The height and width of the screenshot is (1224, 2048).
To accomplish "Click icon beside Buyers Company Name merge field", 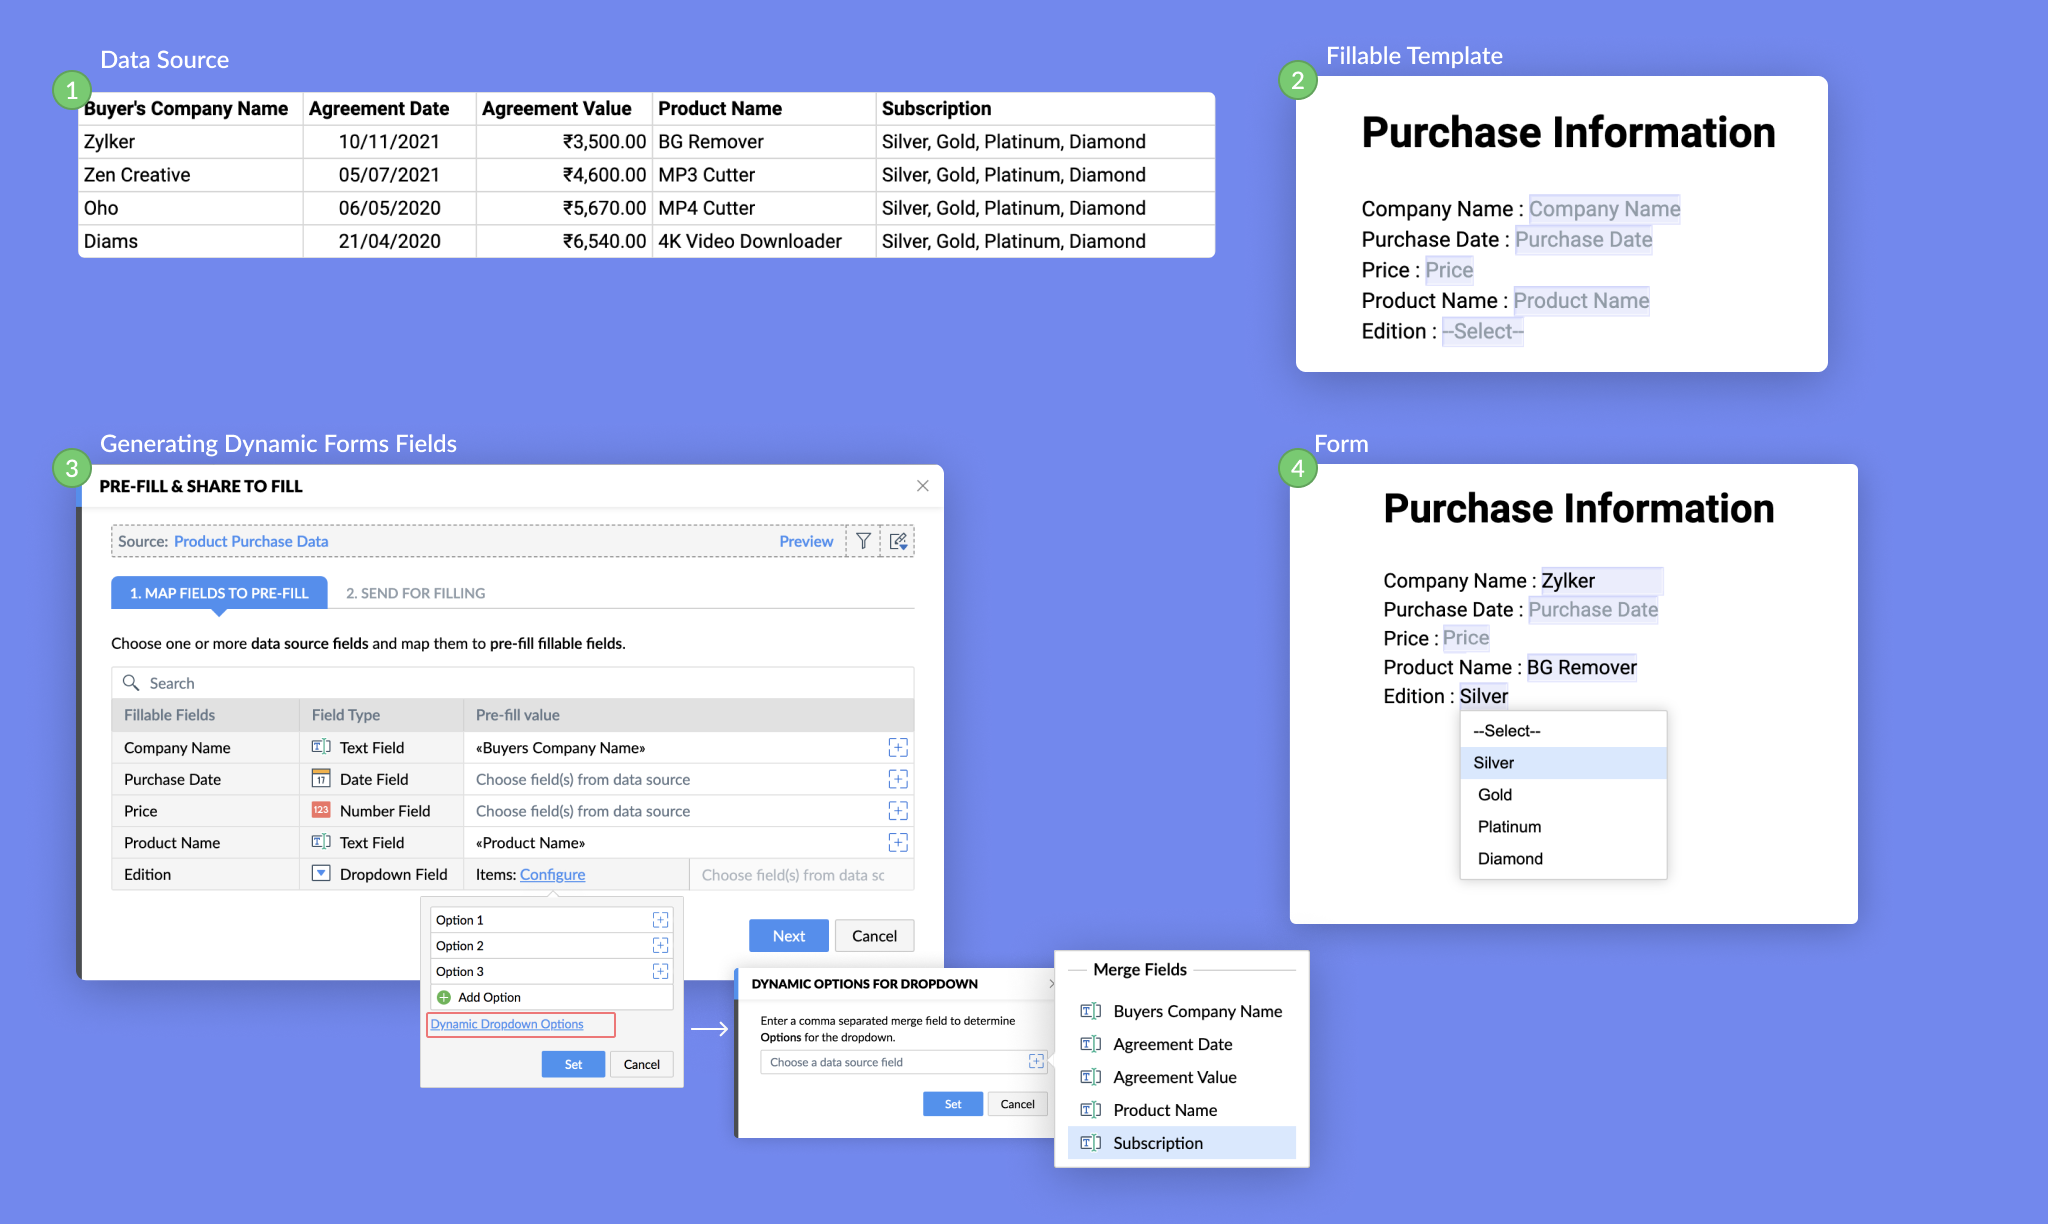I will (1091, 1011).
